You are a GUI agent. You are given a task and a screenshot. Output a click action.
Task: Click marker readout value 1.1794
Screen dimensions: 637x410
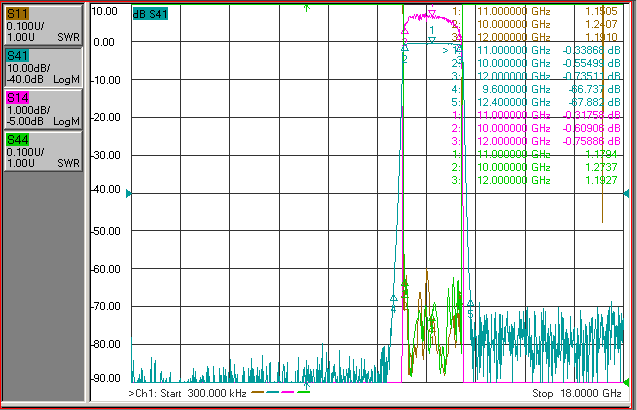click(601, 154)
